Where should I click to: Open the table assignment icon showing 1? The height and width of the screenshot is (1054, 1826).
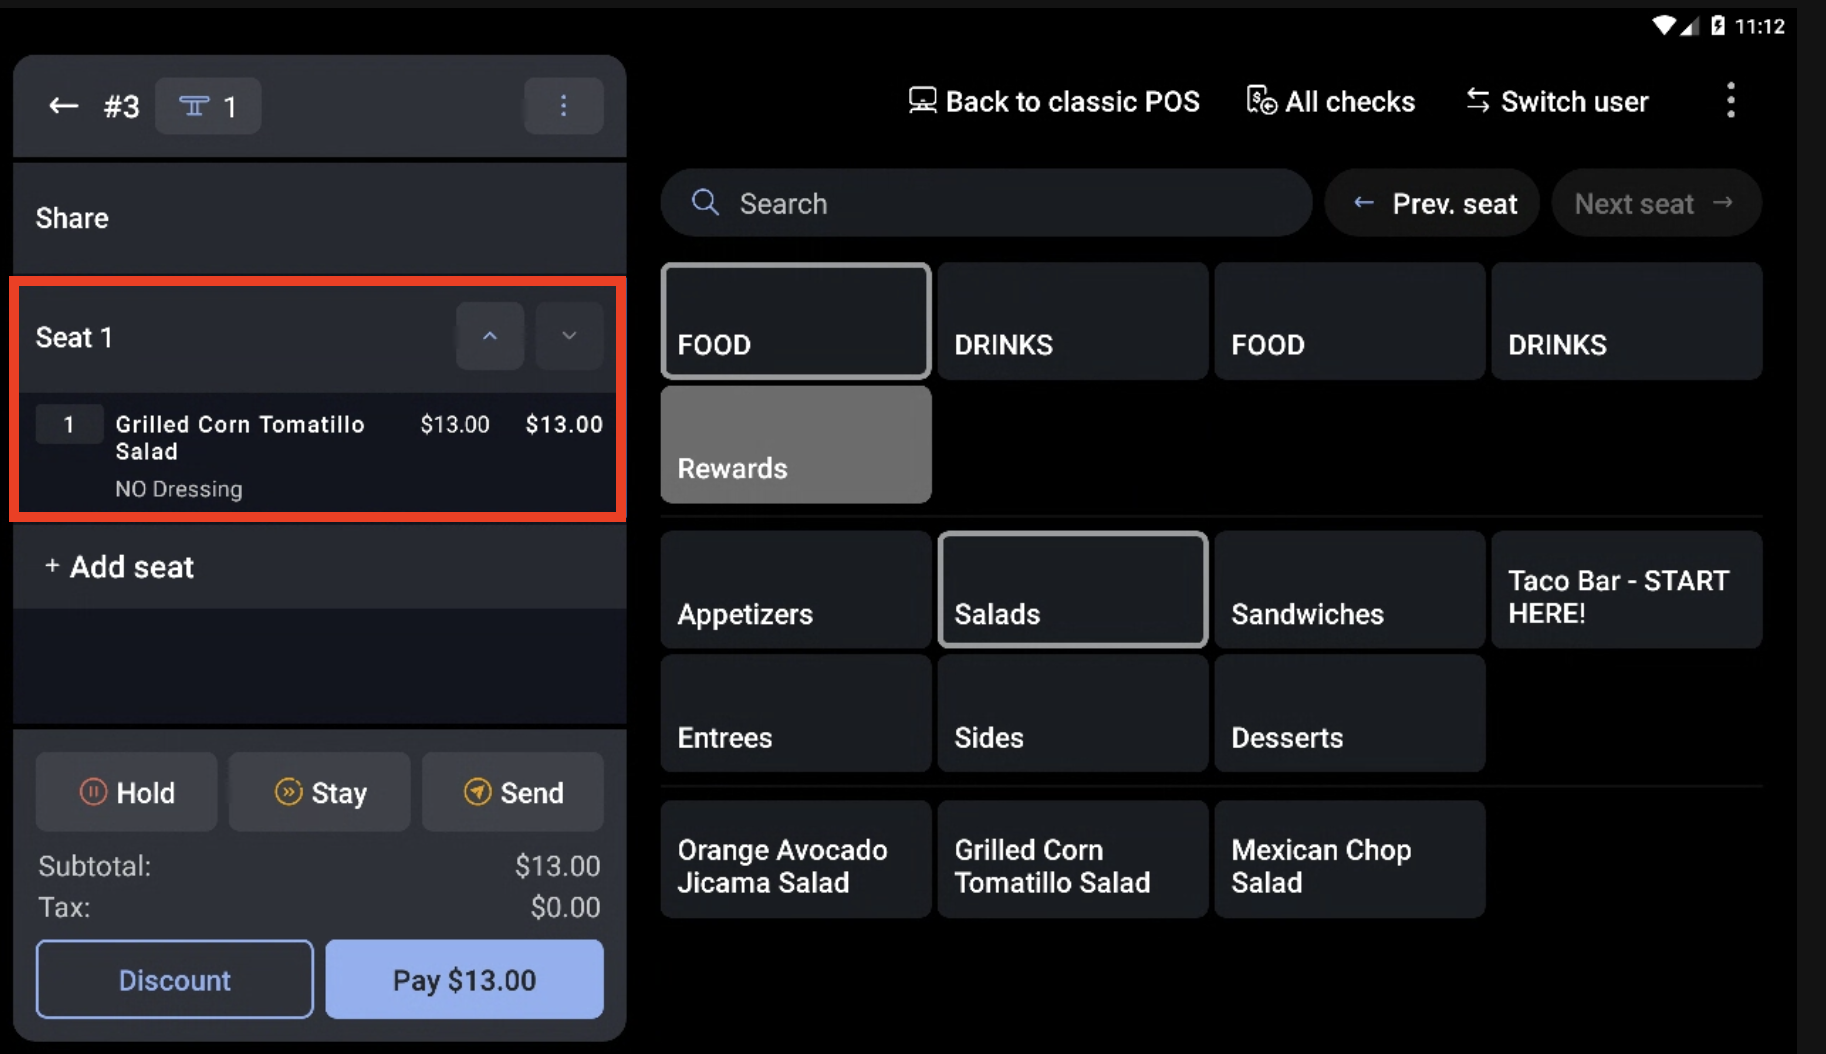click(207, 105)
